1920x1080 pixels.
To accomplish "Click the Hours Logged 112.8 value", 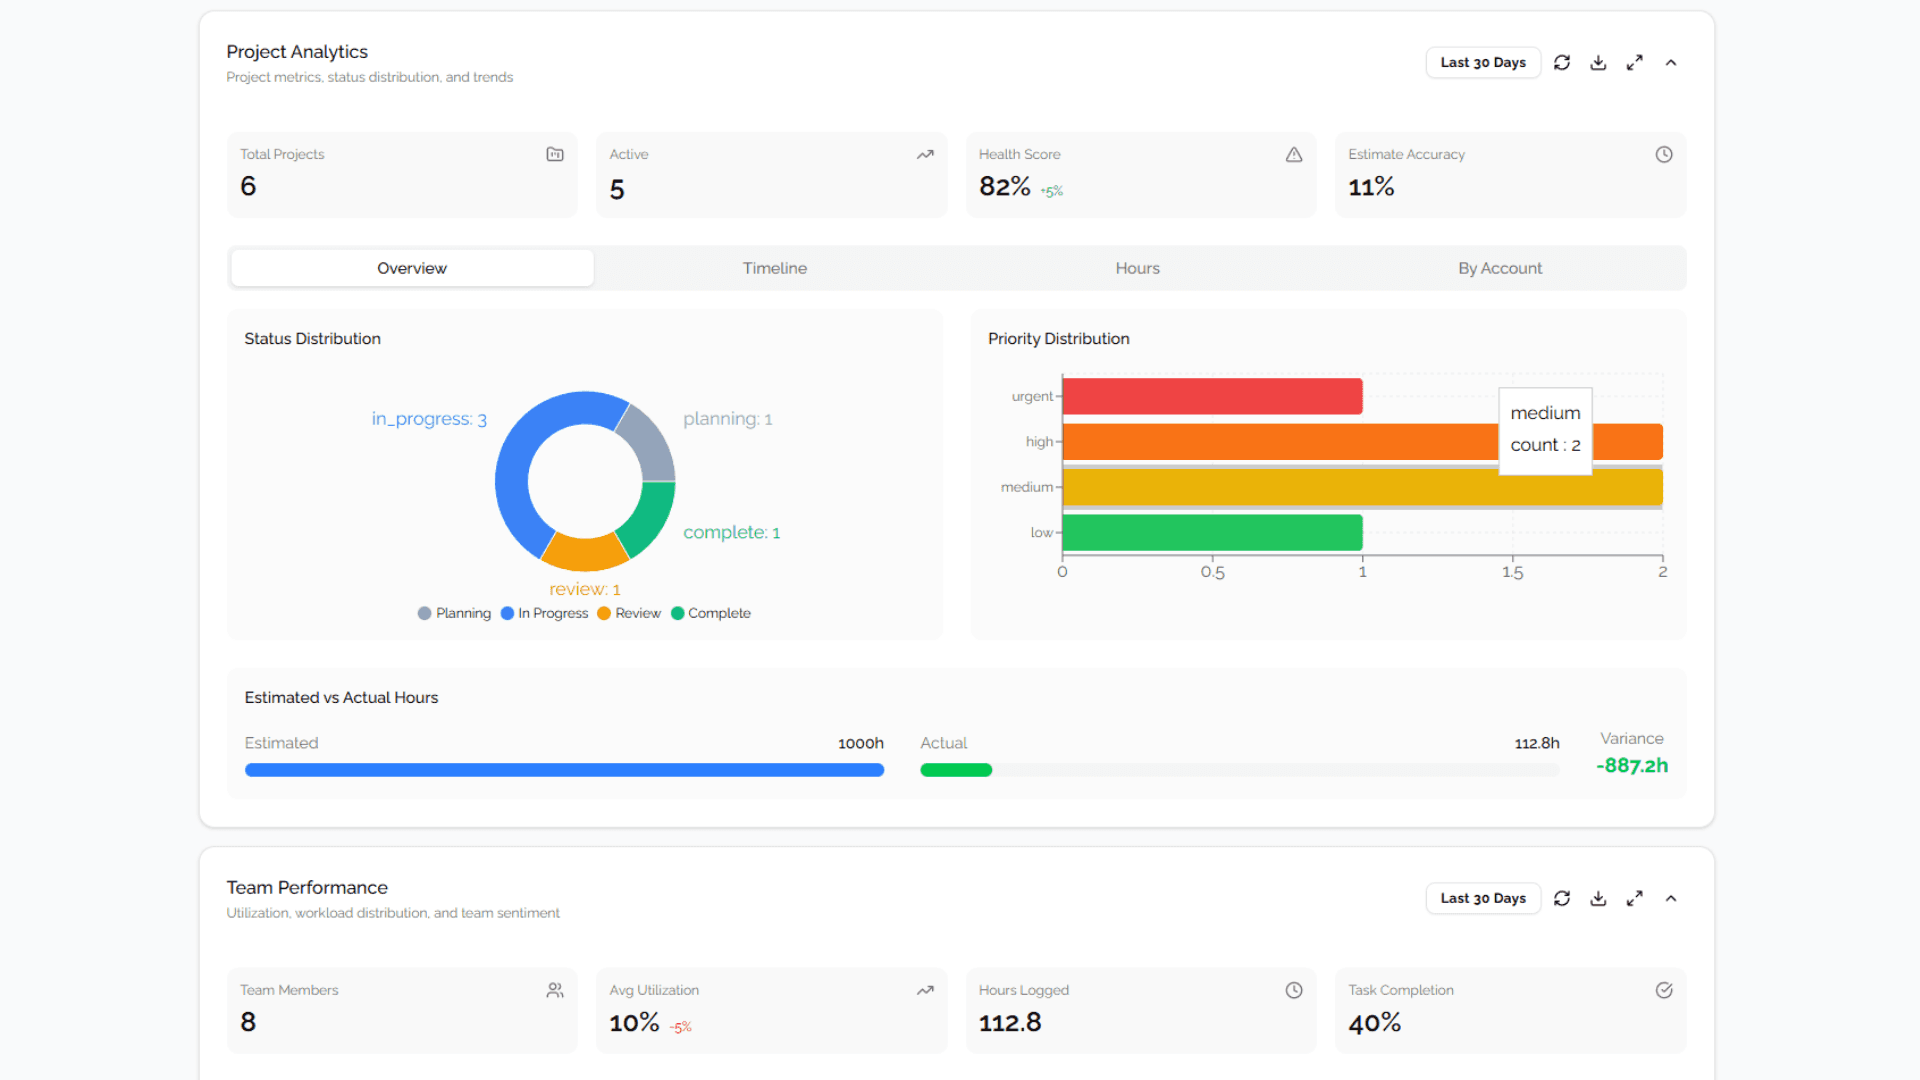I will 1010,1022.
